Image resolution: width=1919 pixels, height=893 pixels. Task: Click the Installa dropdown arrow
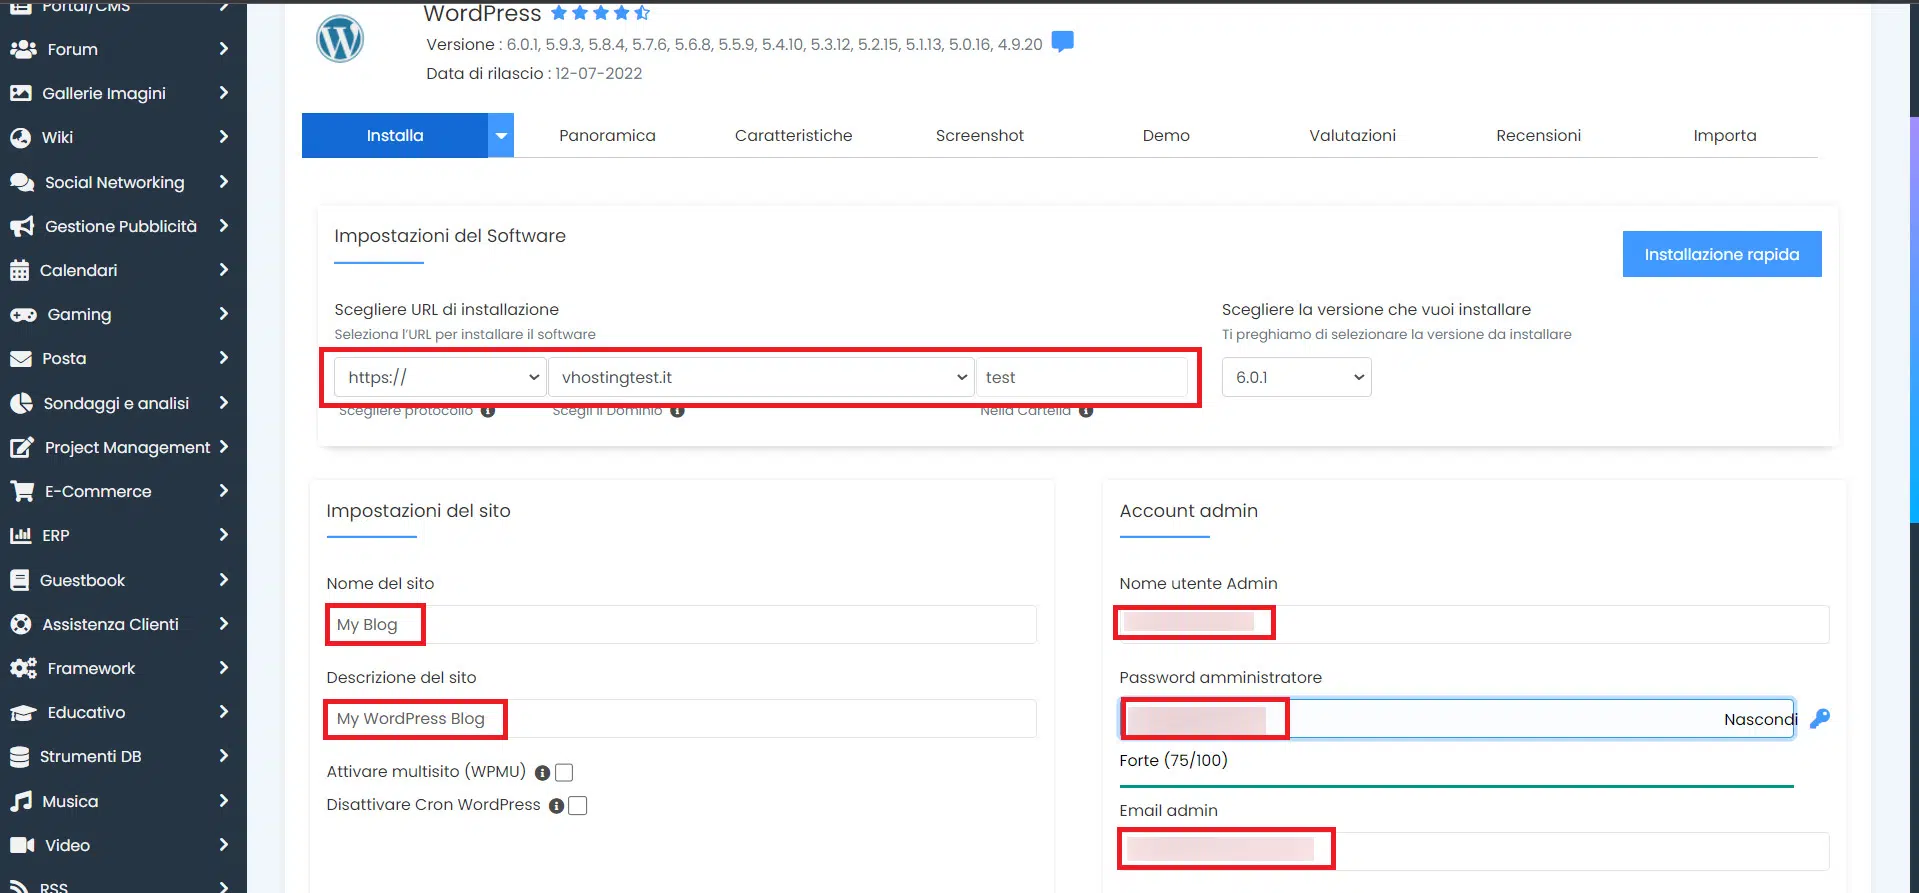point(501,135)
